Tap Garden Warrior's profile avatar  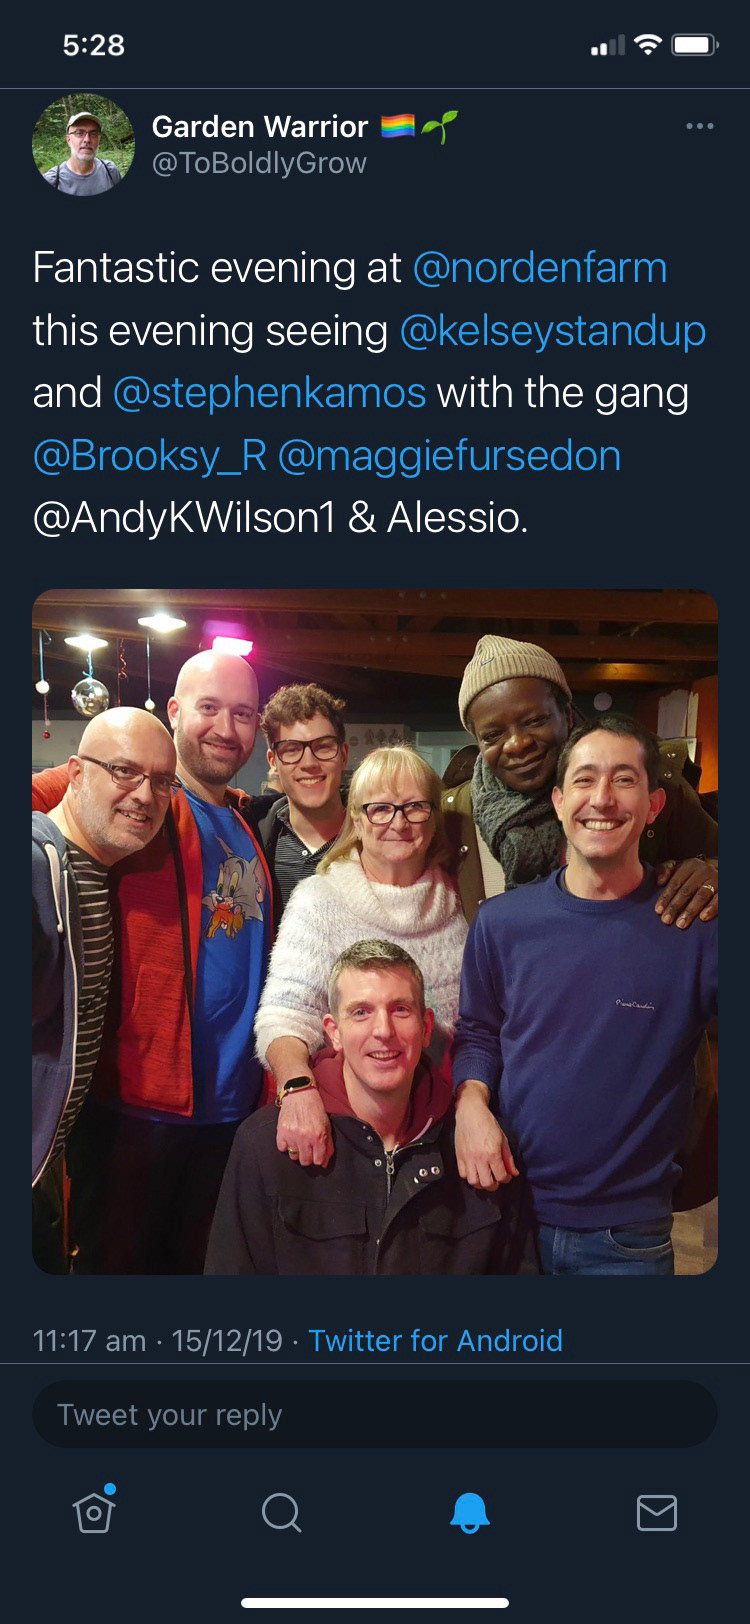click(83, 144)
